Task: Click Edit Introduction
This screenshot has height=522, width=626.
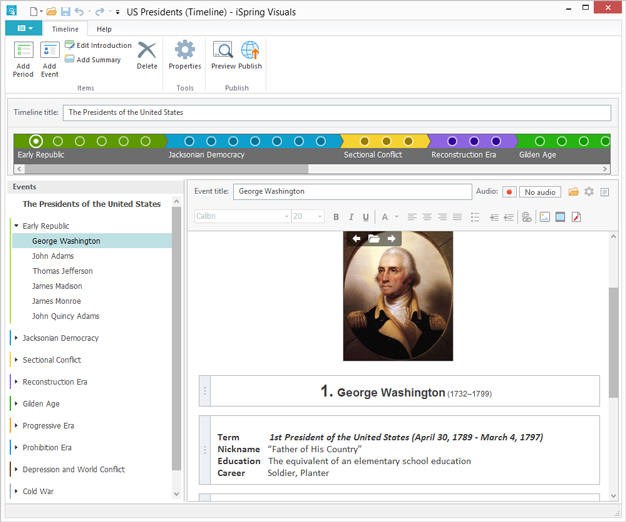Action: 98,45
